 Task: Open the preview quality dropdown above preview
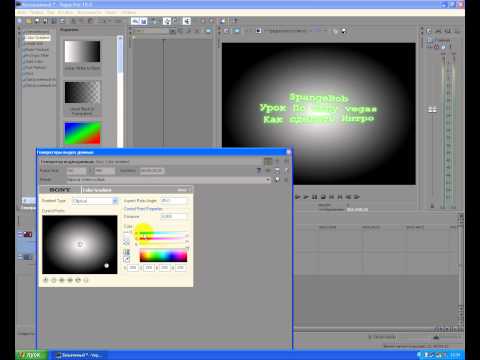tap(289, 31)
